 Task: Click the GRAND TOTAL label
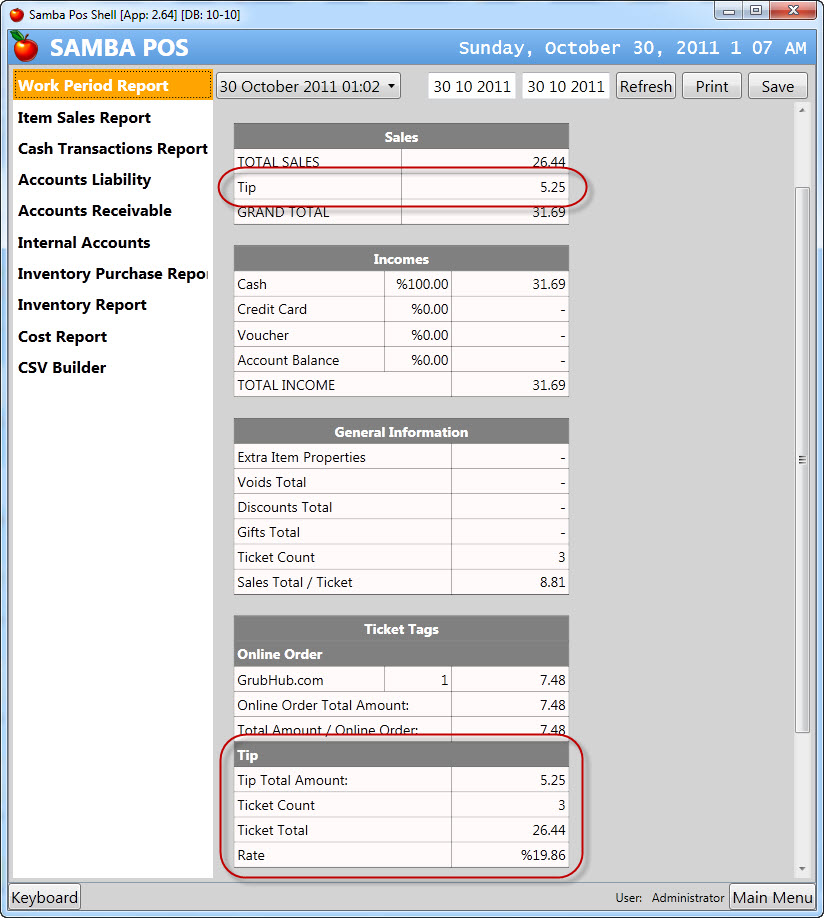click(283, 213)
